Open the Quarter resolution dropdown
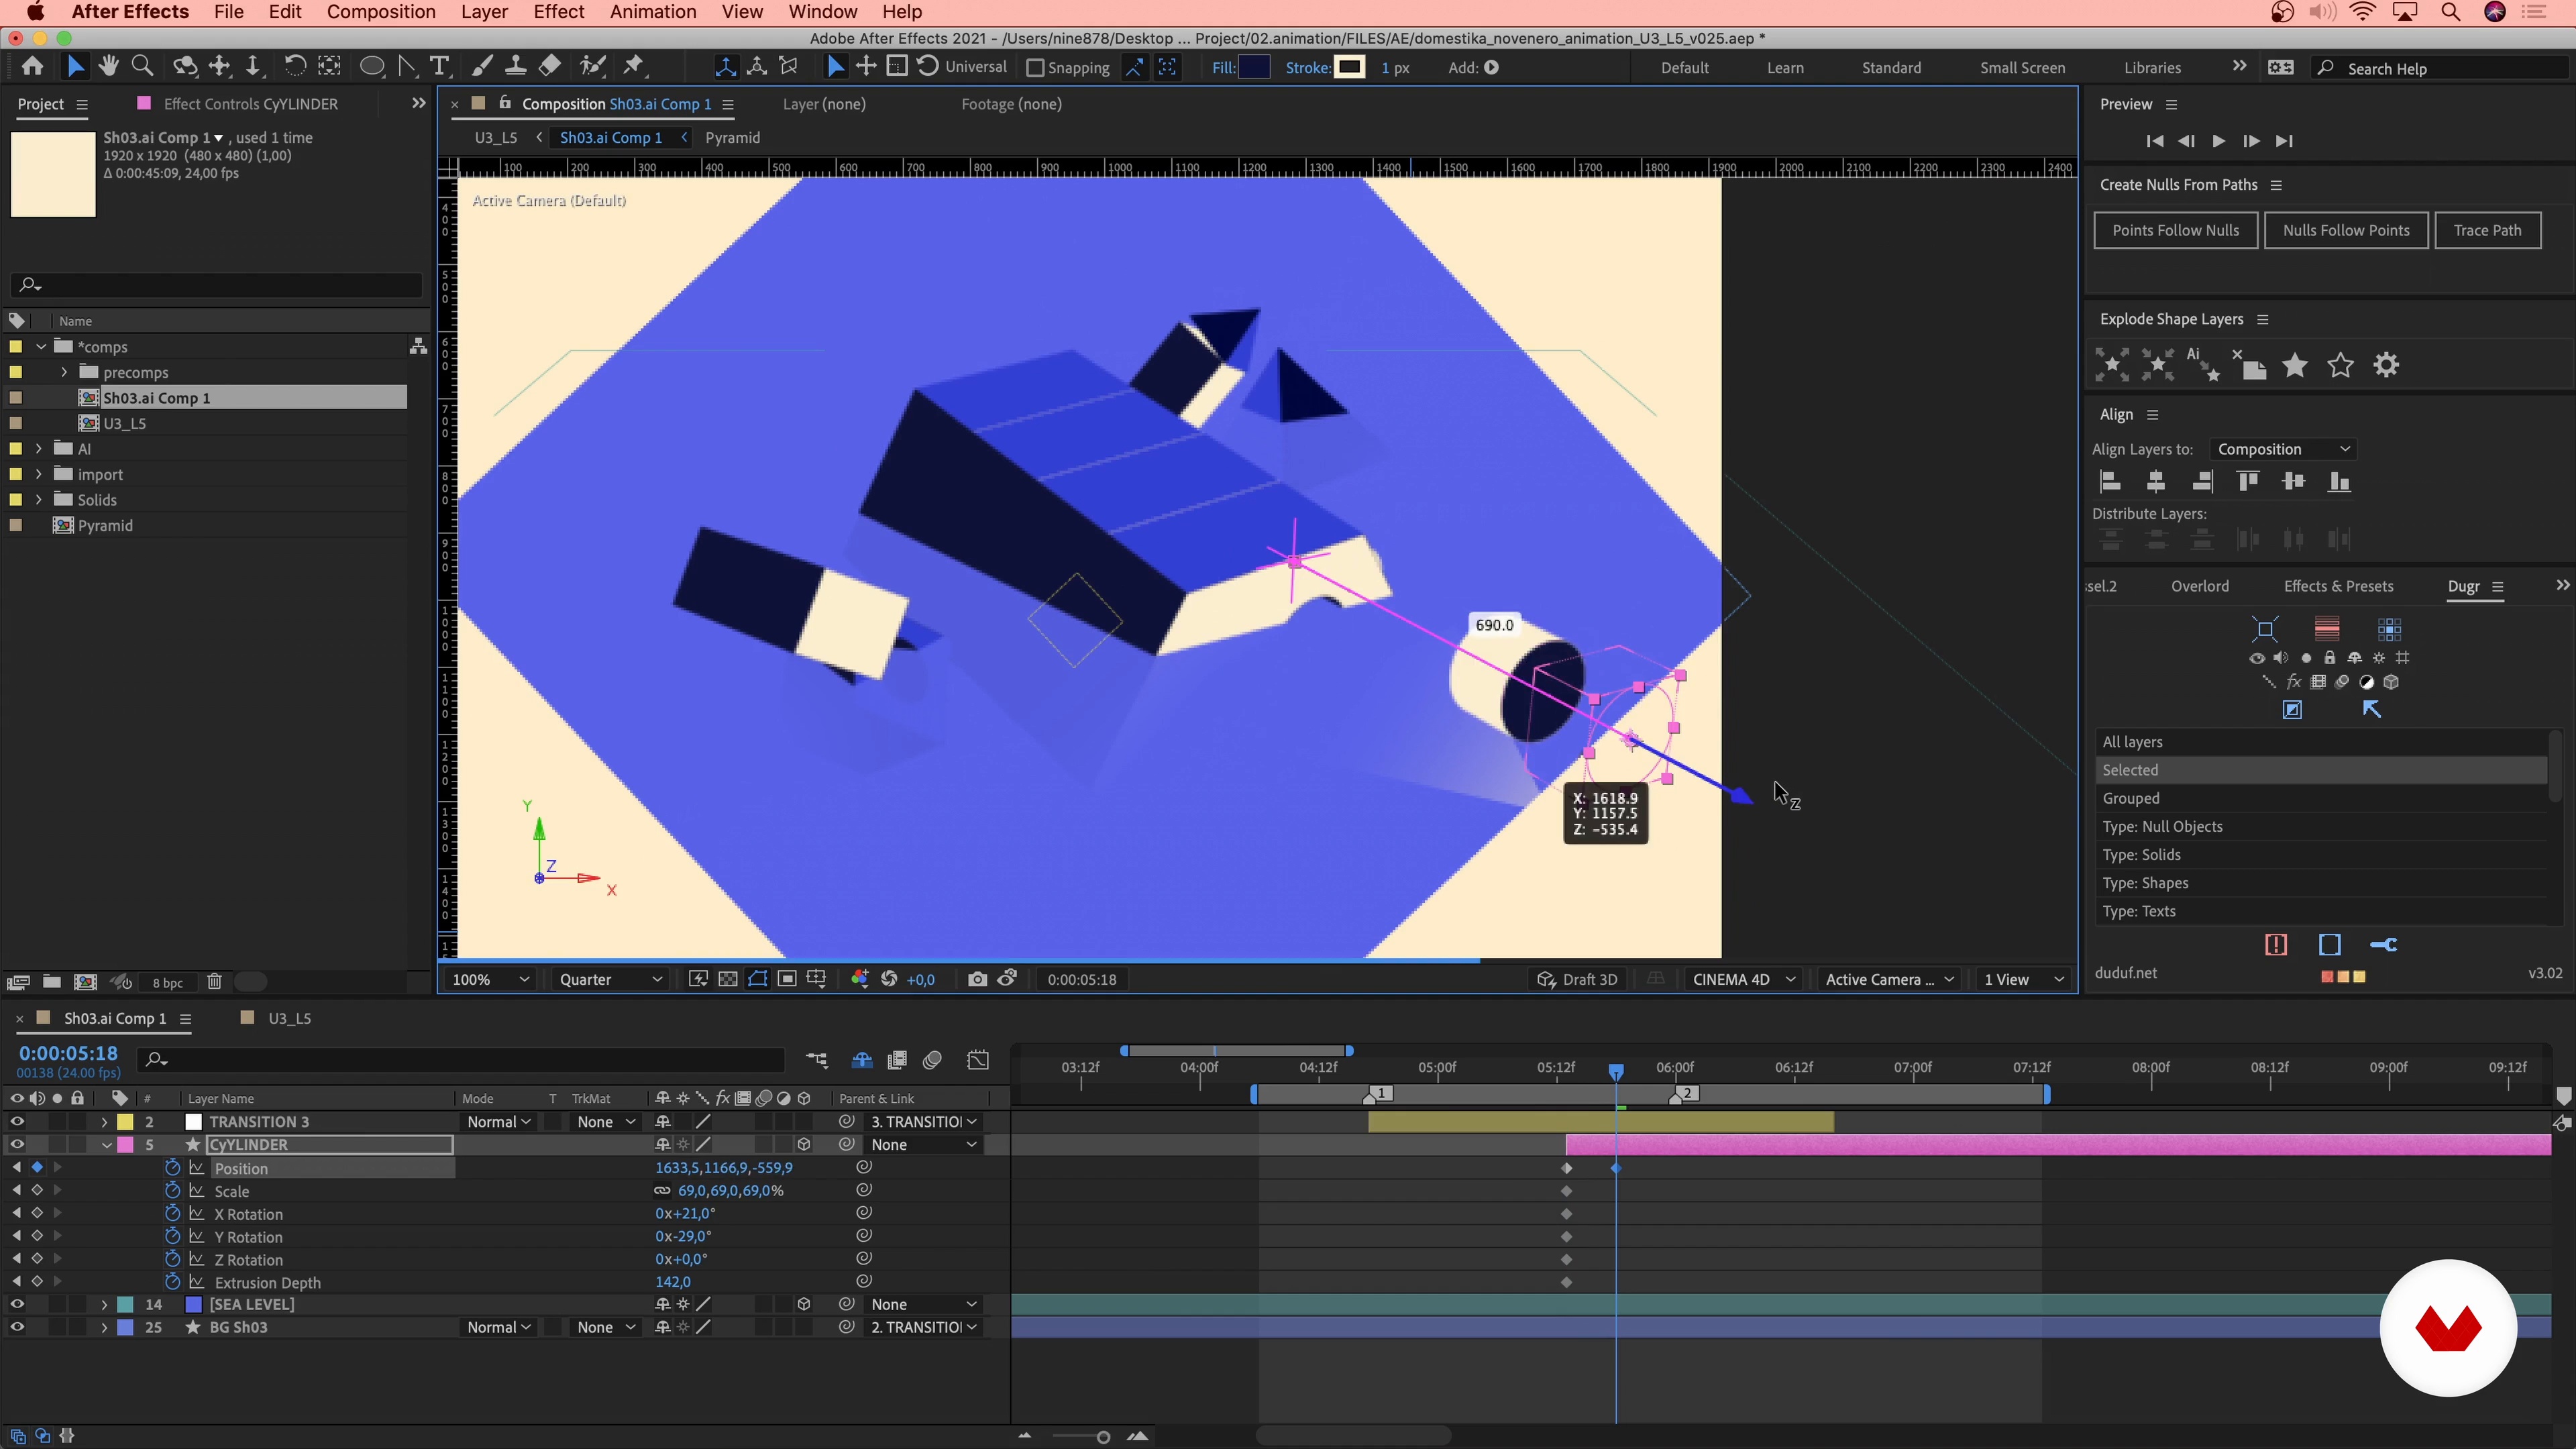The height and width of the screenshot is (1449, 2576). (x=611, y=979)
